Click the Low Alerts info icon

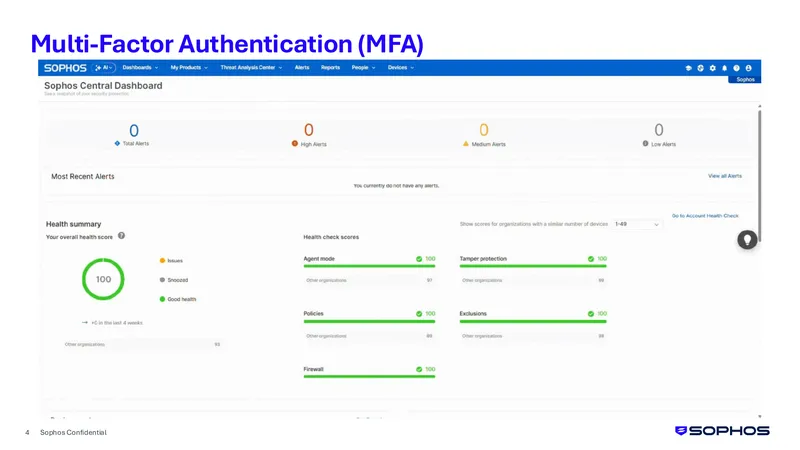(645, 143)
